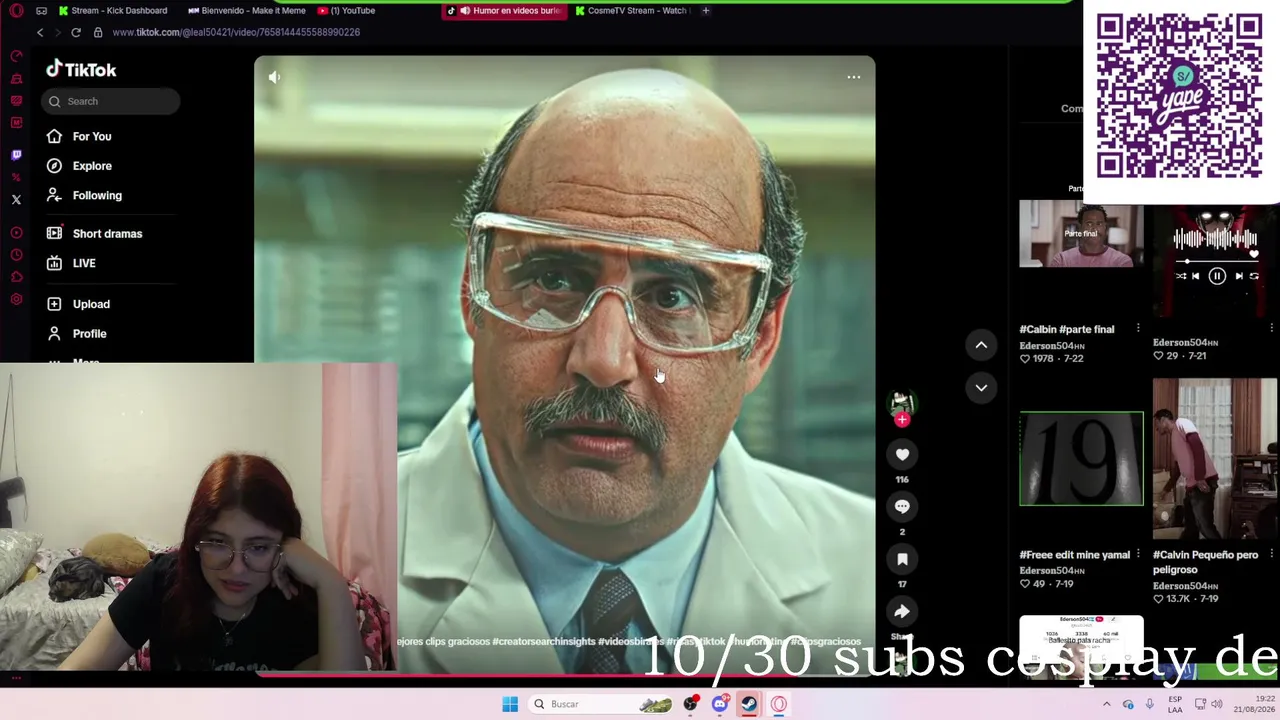
Task: Open Steam from the taskbar
Action: click(749, 704)
